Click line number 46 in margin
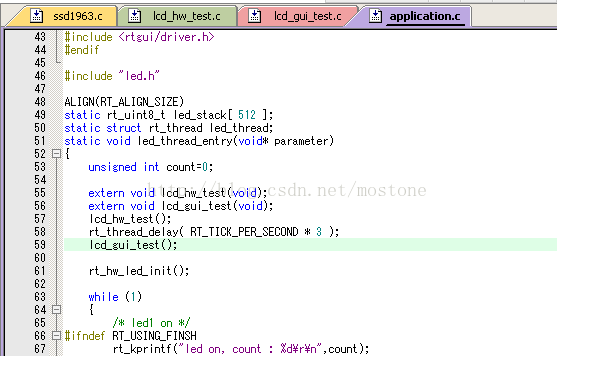Viewport: 602px width, 365px height. (x=40, y=76)
